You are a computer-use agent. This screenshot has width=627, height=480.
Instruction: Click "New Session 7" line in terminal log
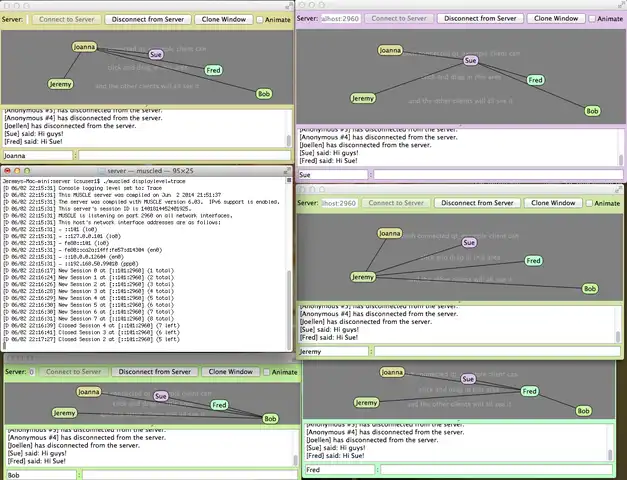[x=91, y=319]
